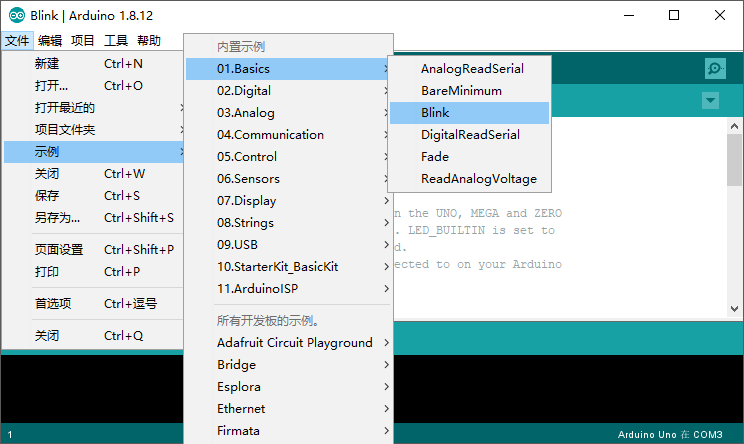
Task: Open the 编辑 menu
Action: point(50,41)
